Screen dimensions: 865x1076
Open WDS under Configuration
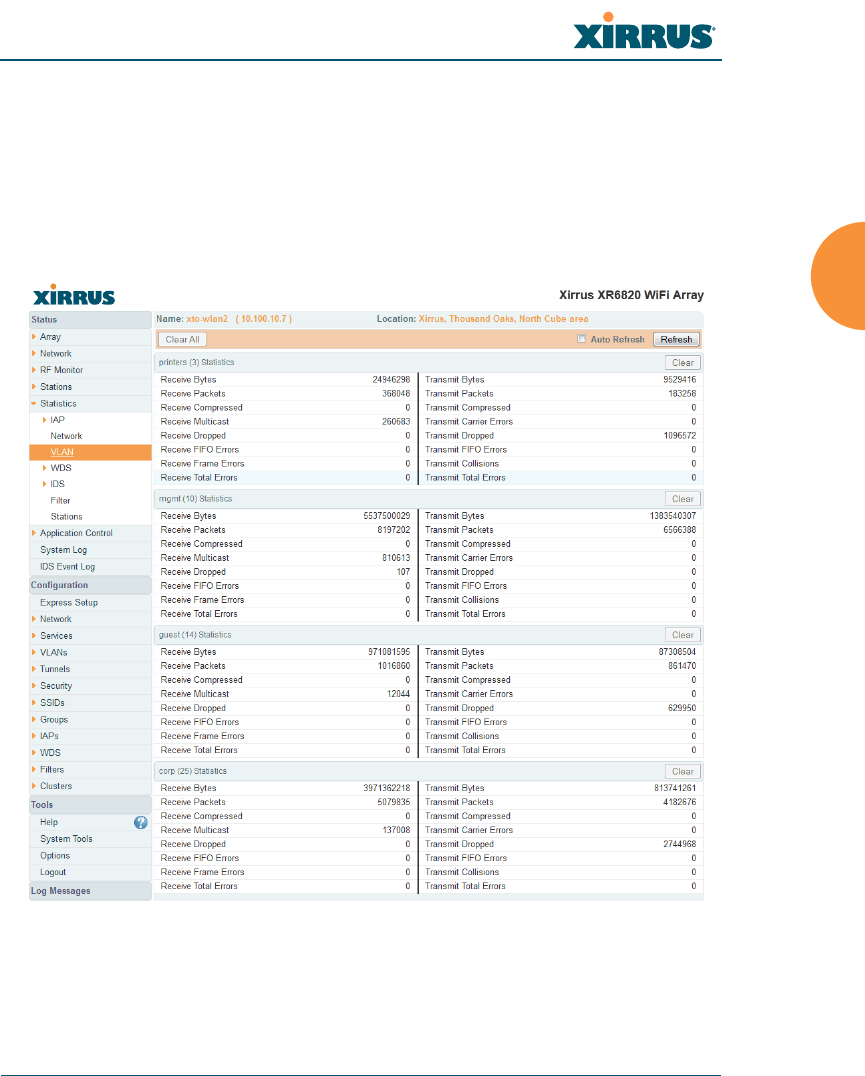[50, 753]
